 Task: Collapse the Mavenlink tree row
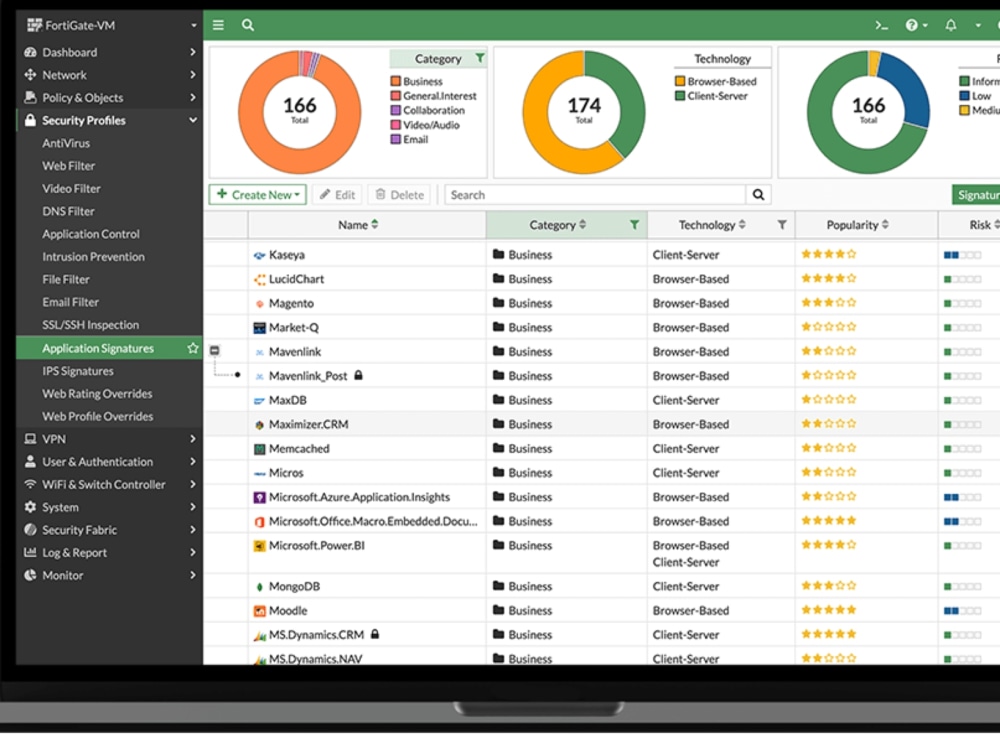click(215, 350)
